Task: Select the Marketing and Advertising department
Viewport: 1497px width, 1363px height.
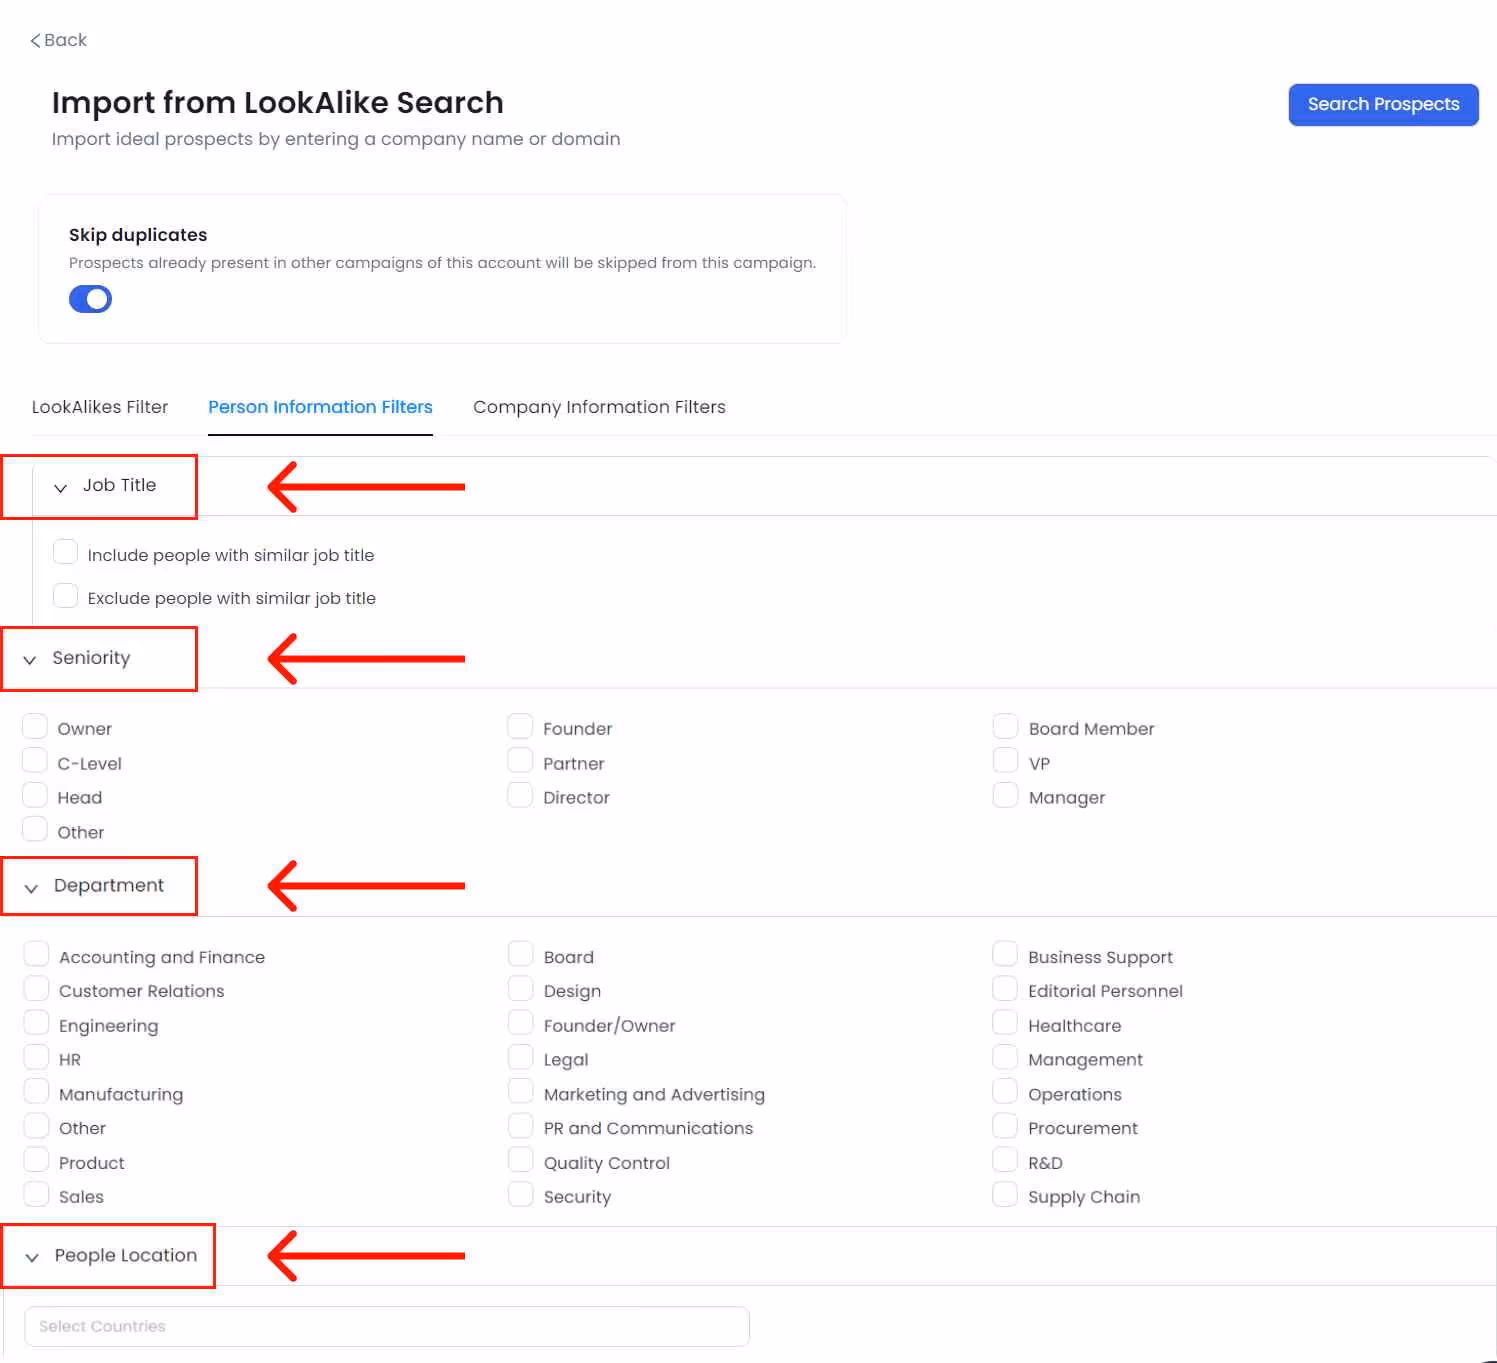Action: pos(520,1091)
